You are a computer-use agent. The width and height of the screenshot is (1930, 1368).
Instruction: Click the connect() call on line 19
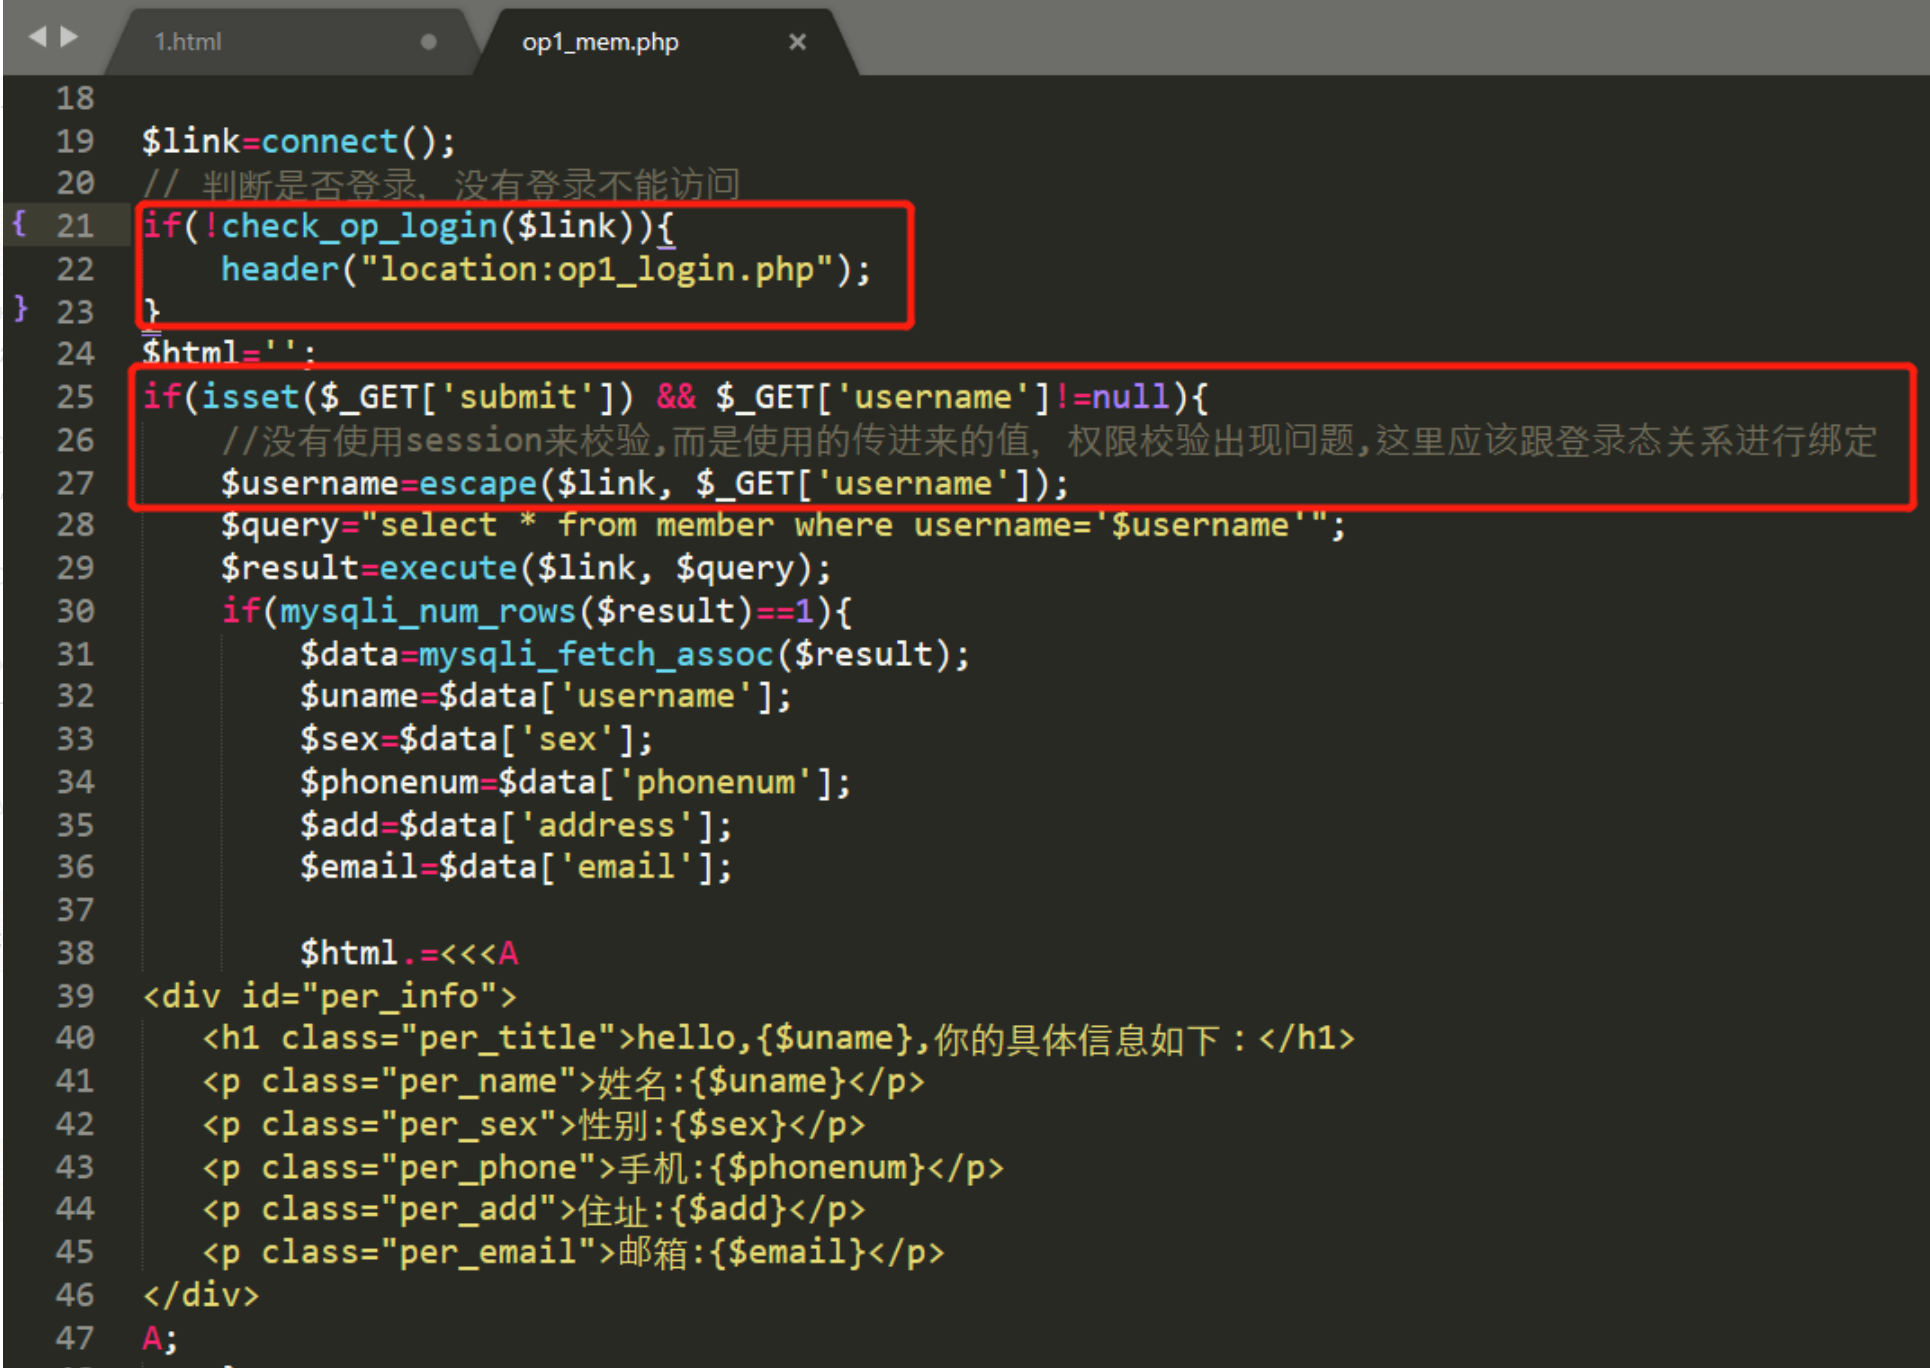(330, 142)
